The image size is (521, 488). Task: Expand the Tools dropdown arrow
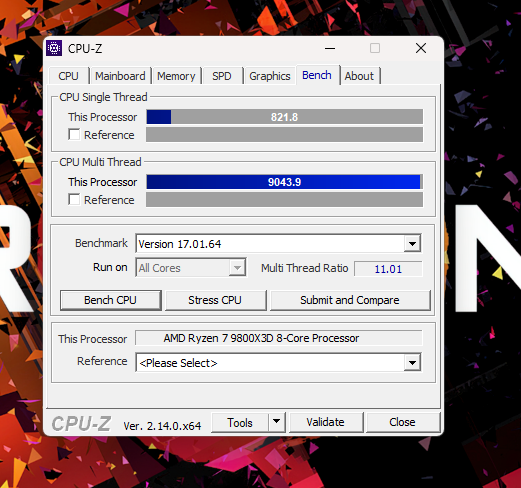click(277, 422)
